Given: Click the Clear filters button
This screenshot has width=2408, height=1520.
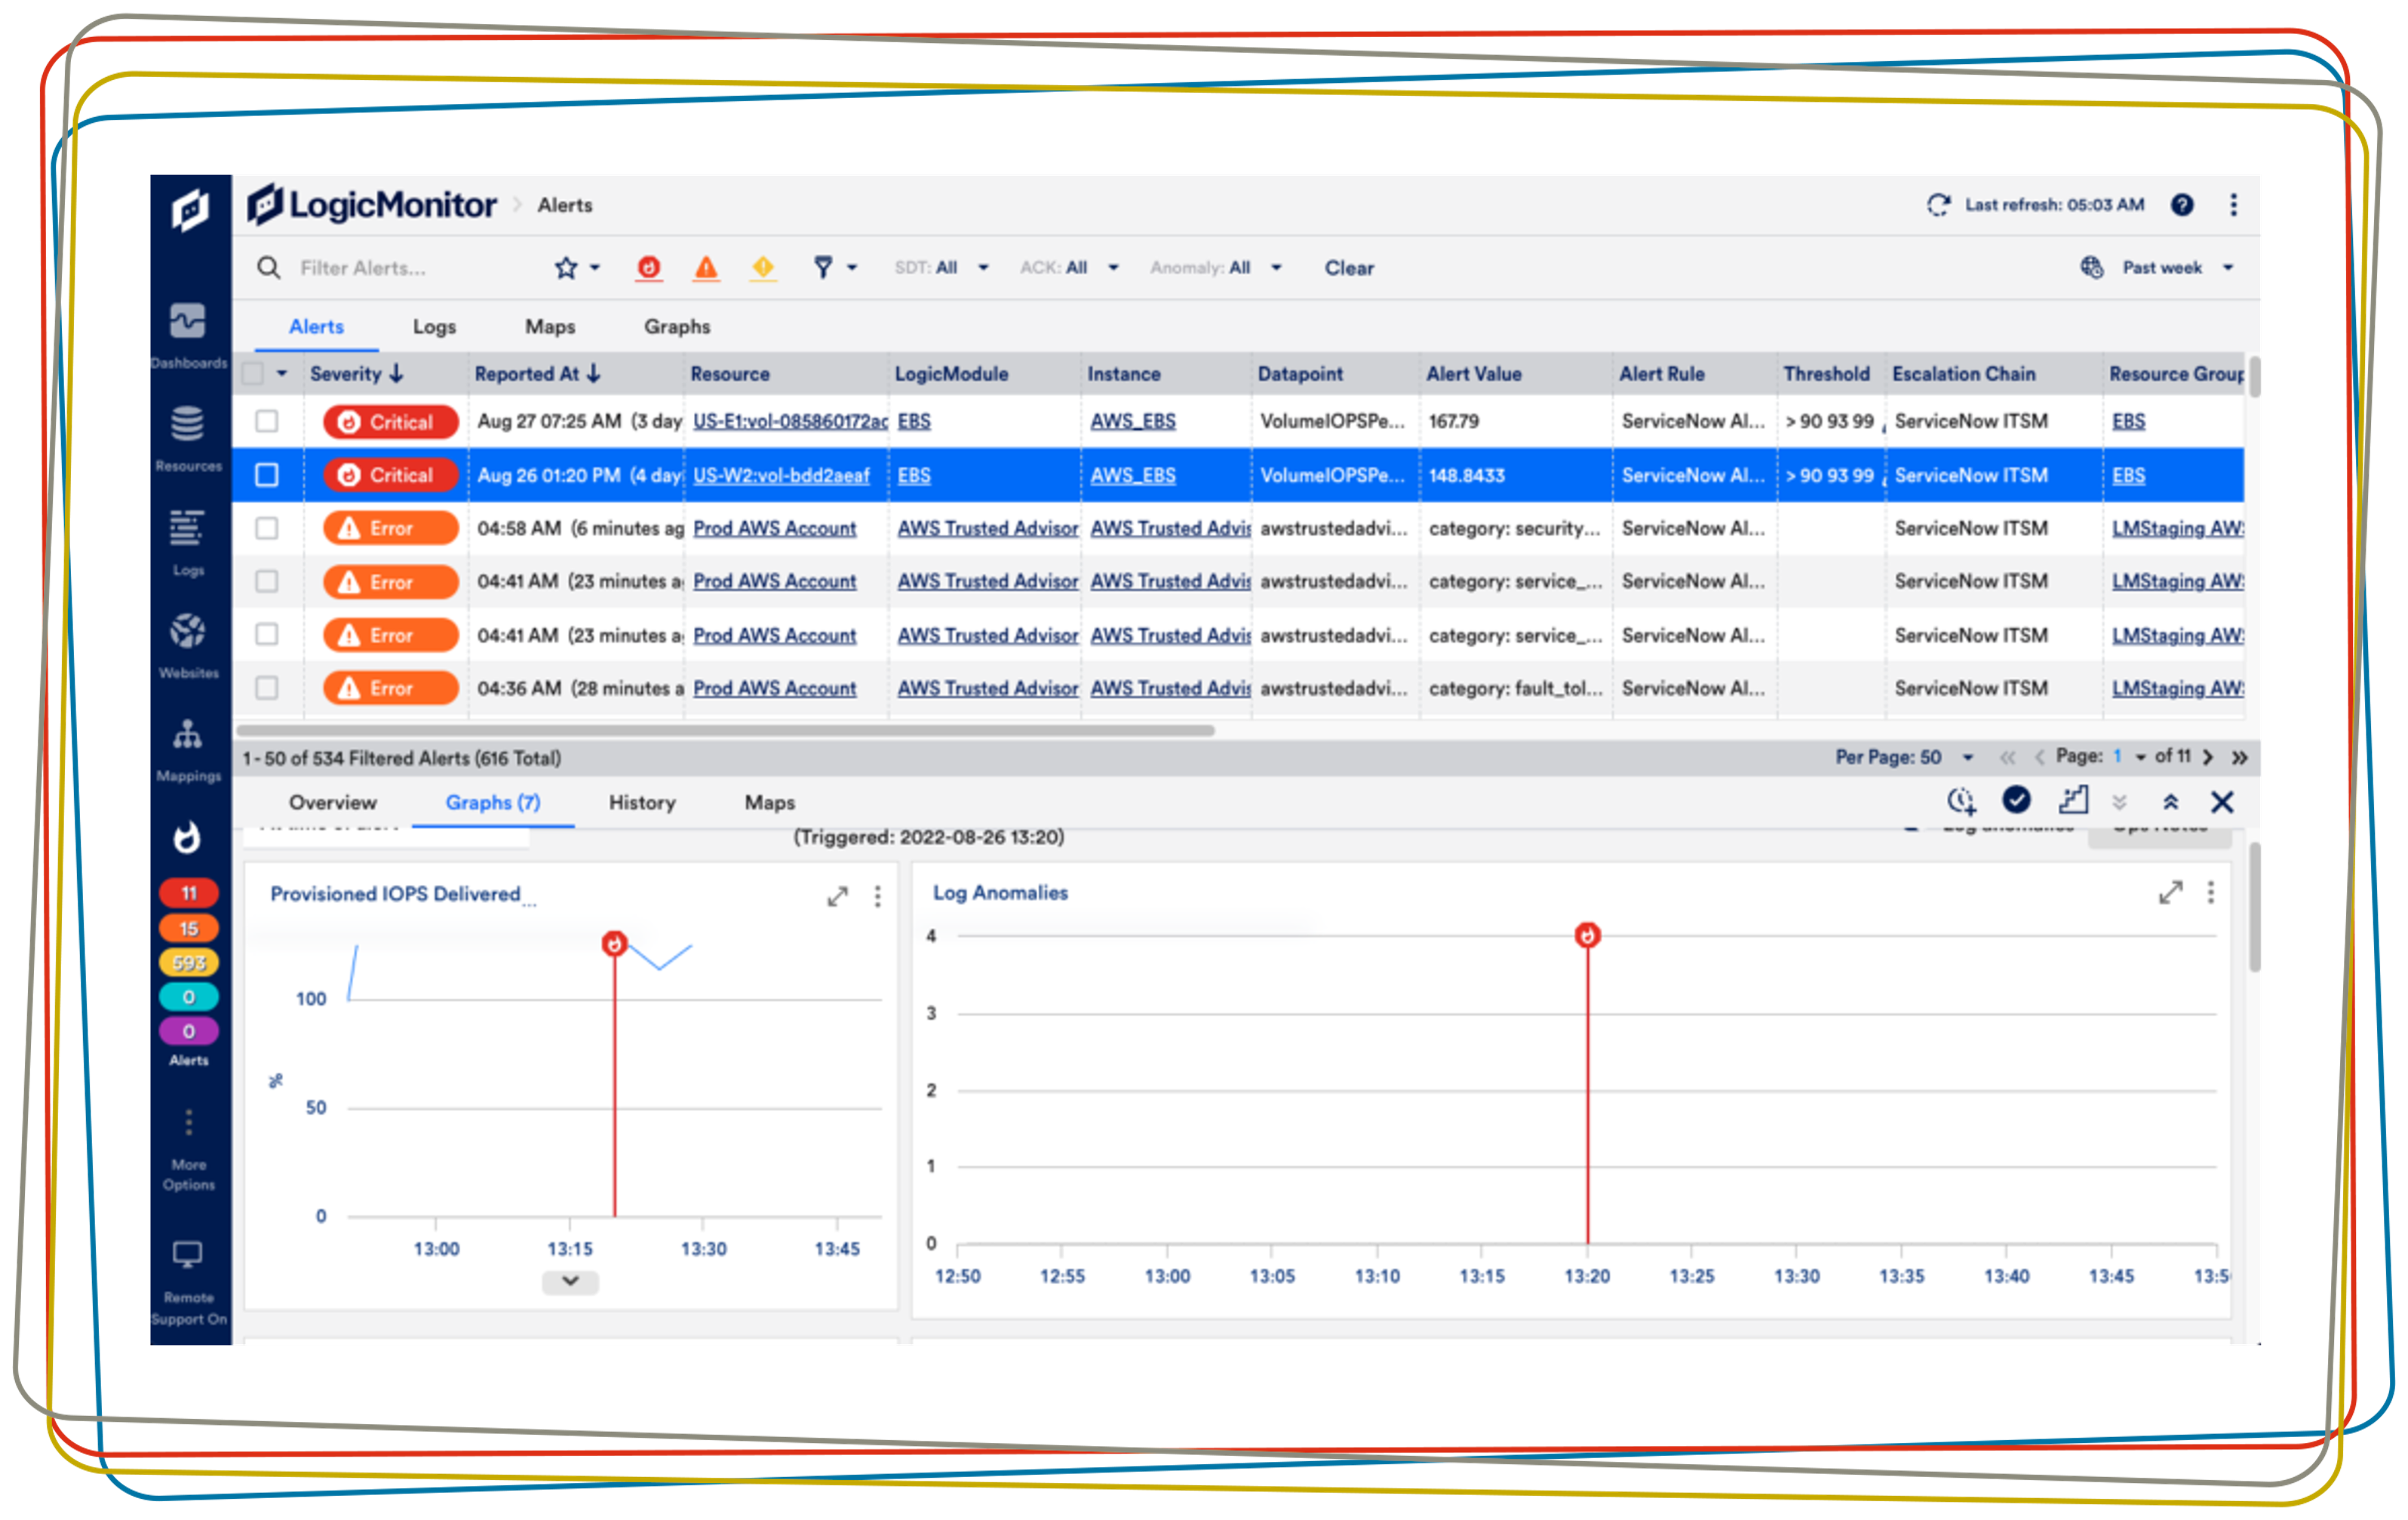Looking at the screenshot, I should coord(1349,268).
